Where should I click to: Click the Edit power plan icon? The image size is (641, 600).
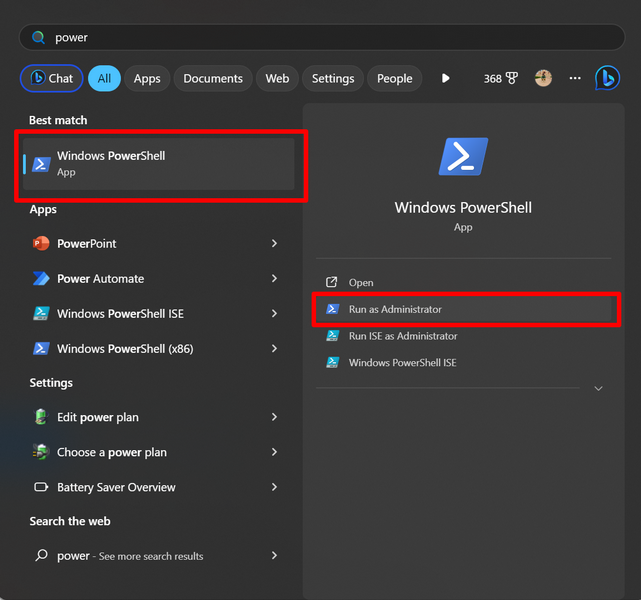click(41, 418)
